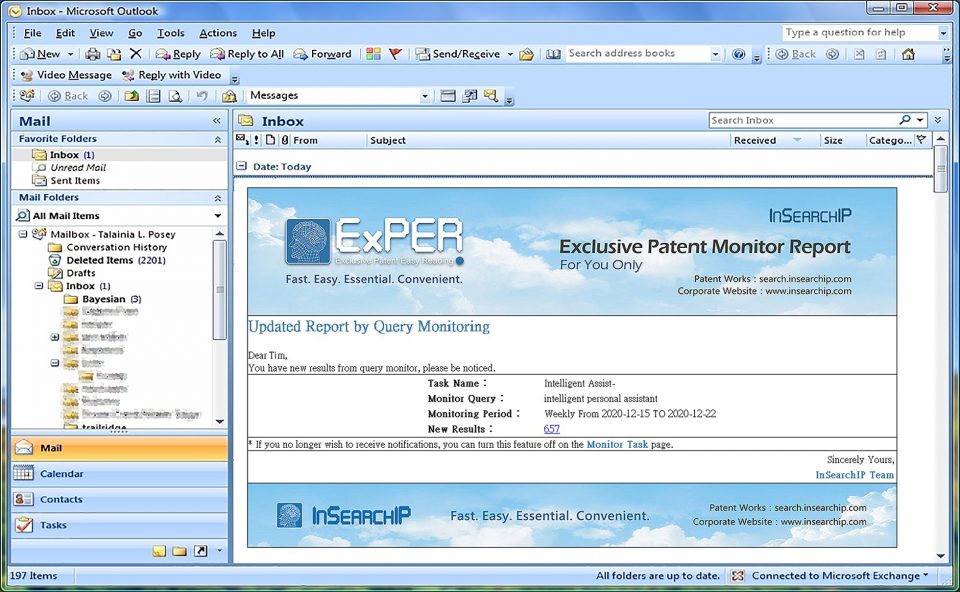Open Folder List with the small folder icon
This screenshot has width=960, height=592.
pyautogui.click(x=179, y=551)
